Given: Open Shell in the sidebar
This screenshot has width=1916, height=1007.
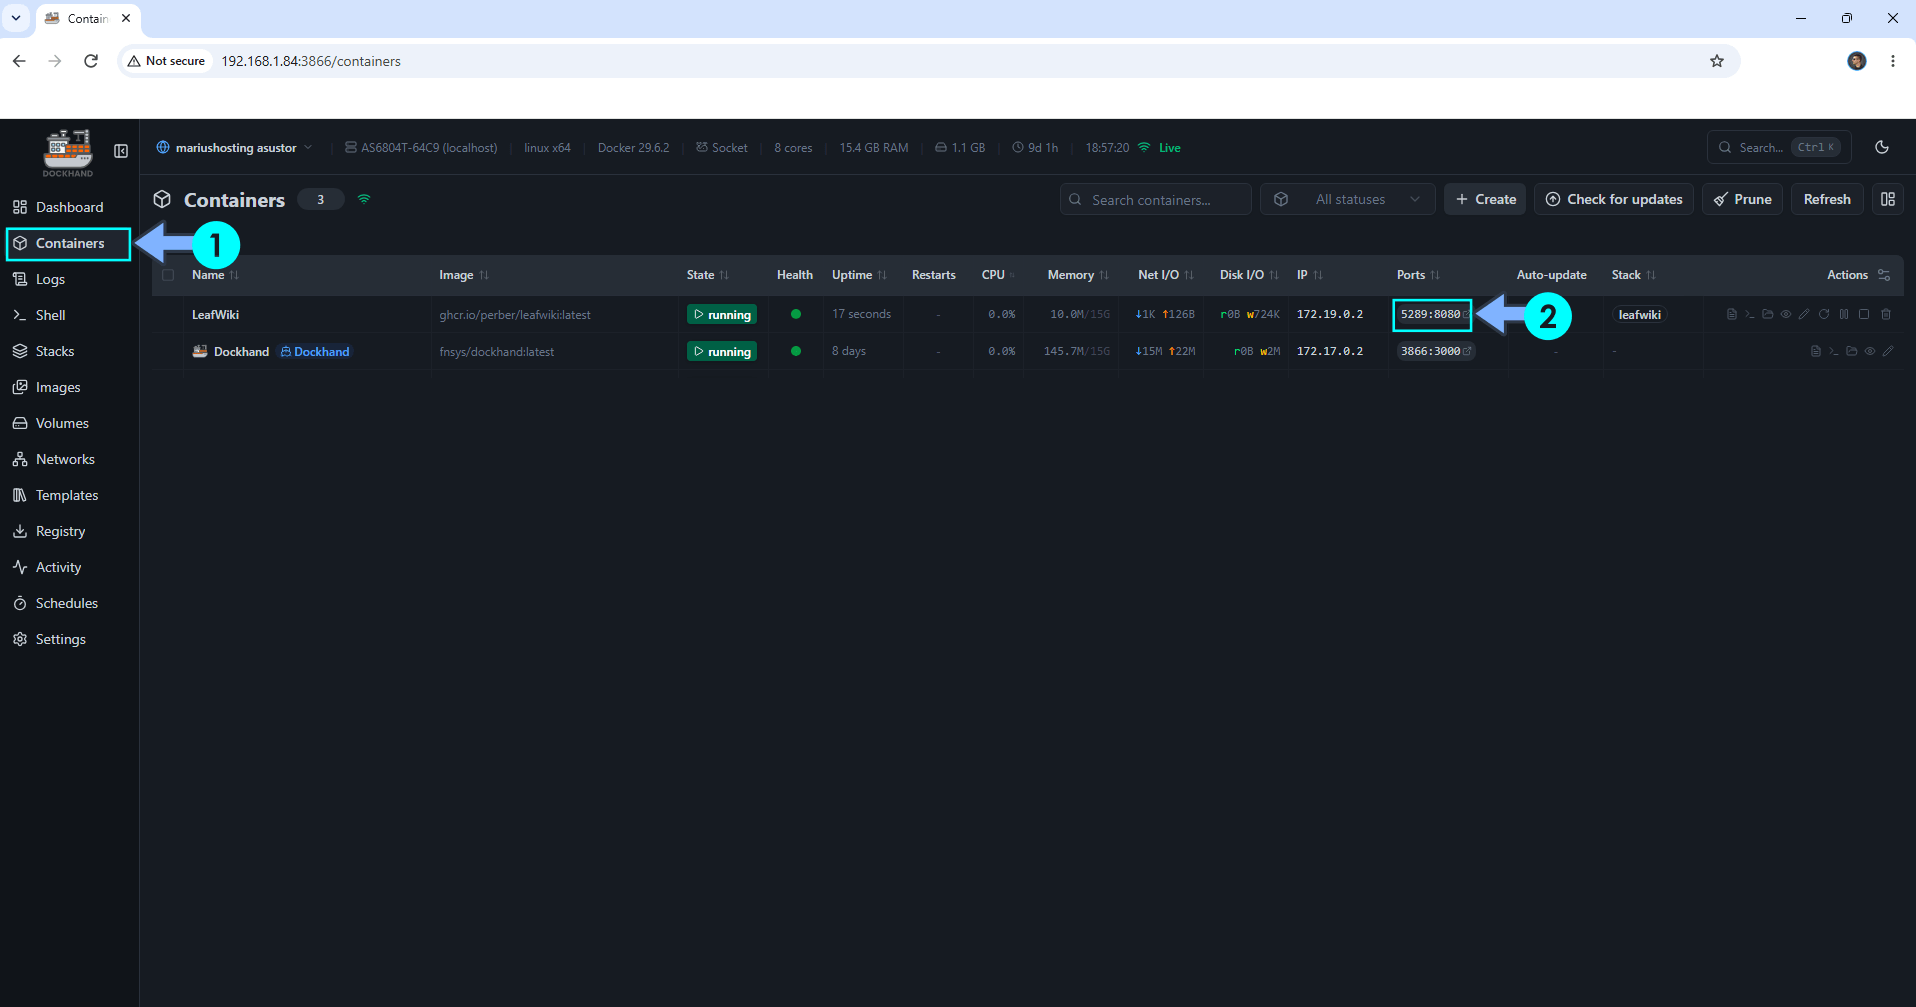Looking at the screenshot, I should [x=69, y=315].
